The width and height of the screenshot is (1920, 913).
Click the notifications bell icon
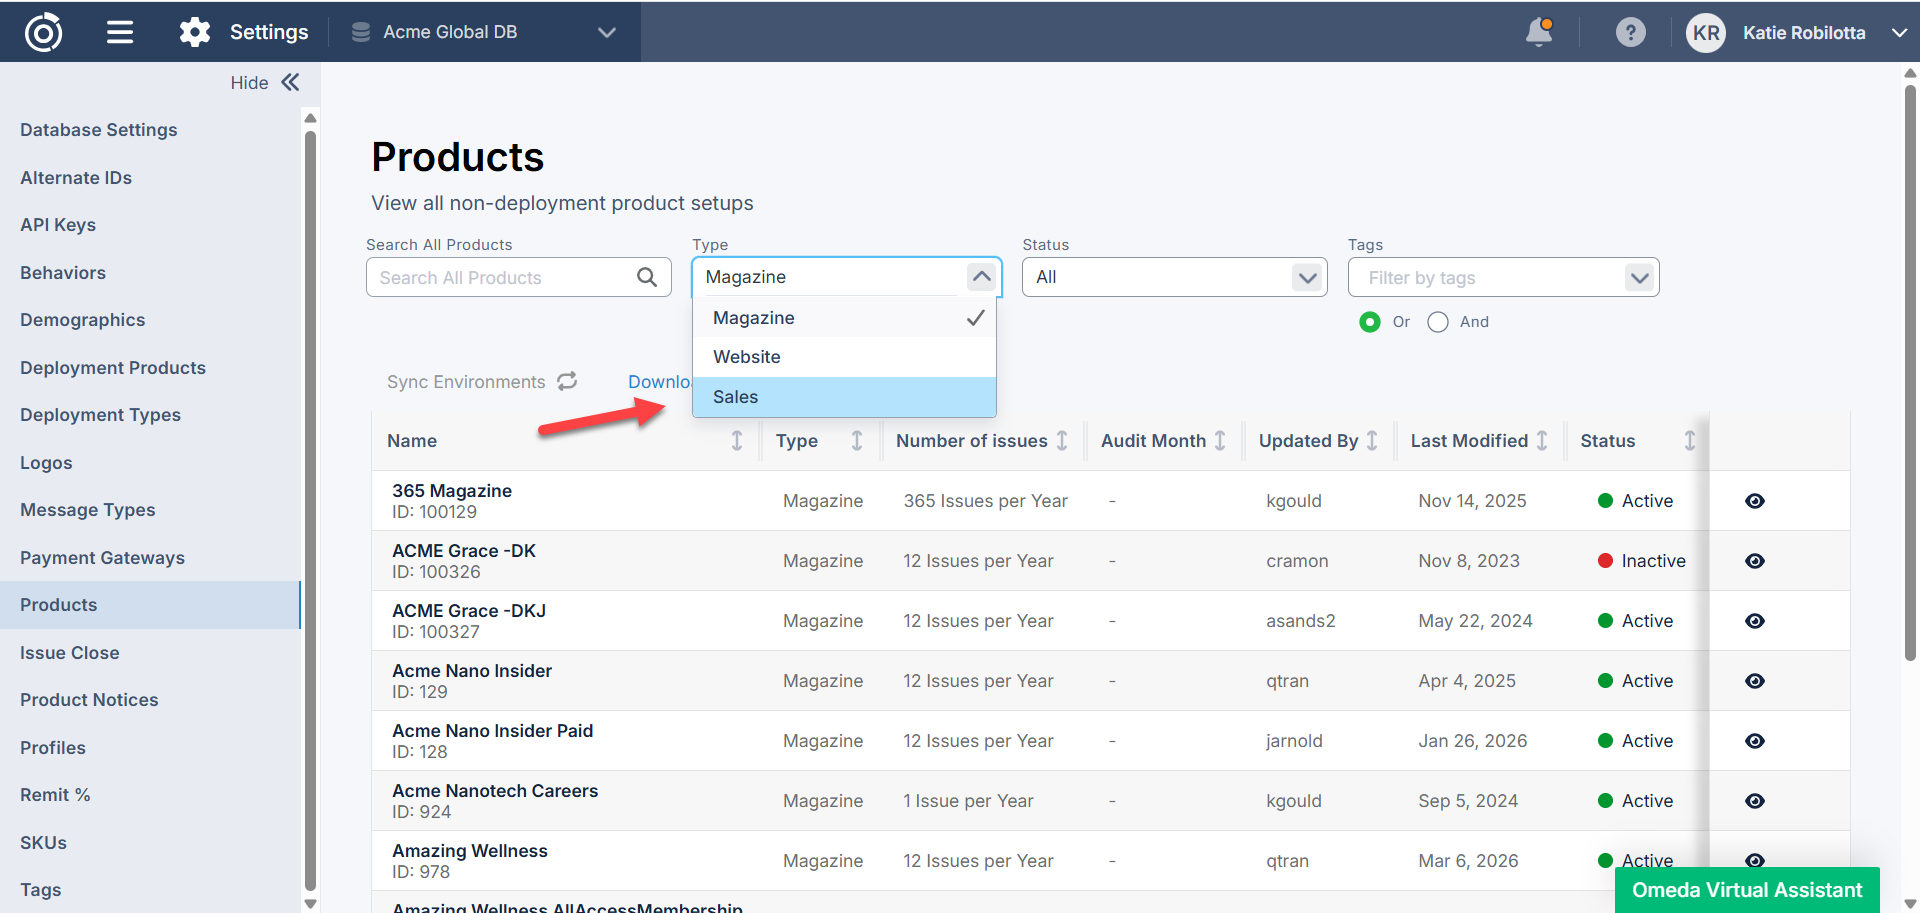tap(1539, 32)
